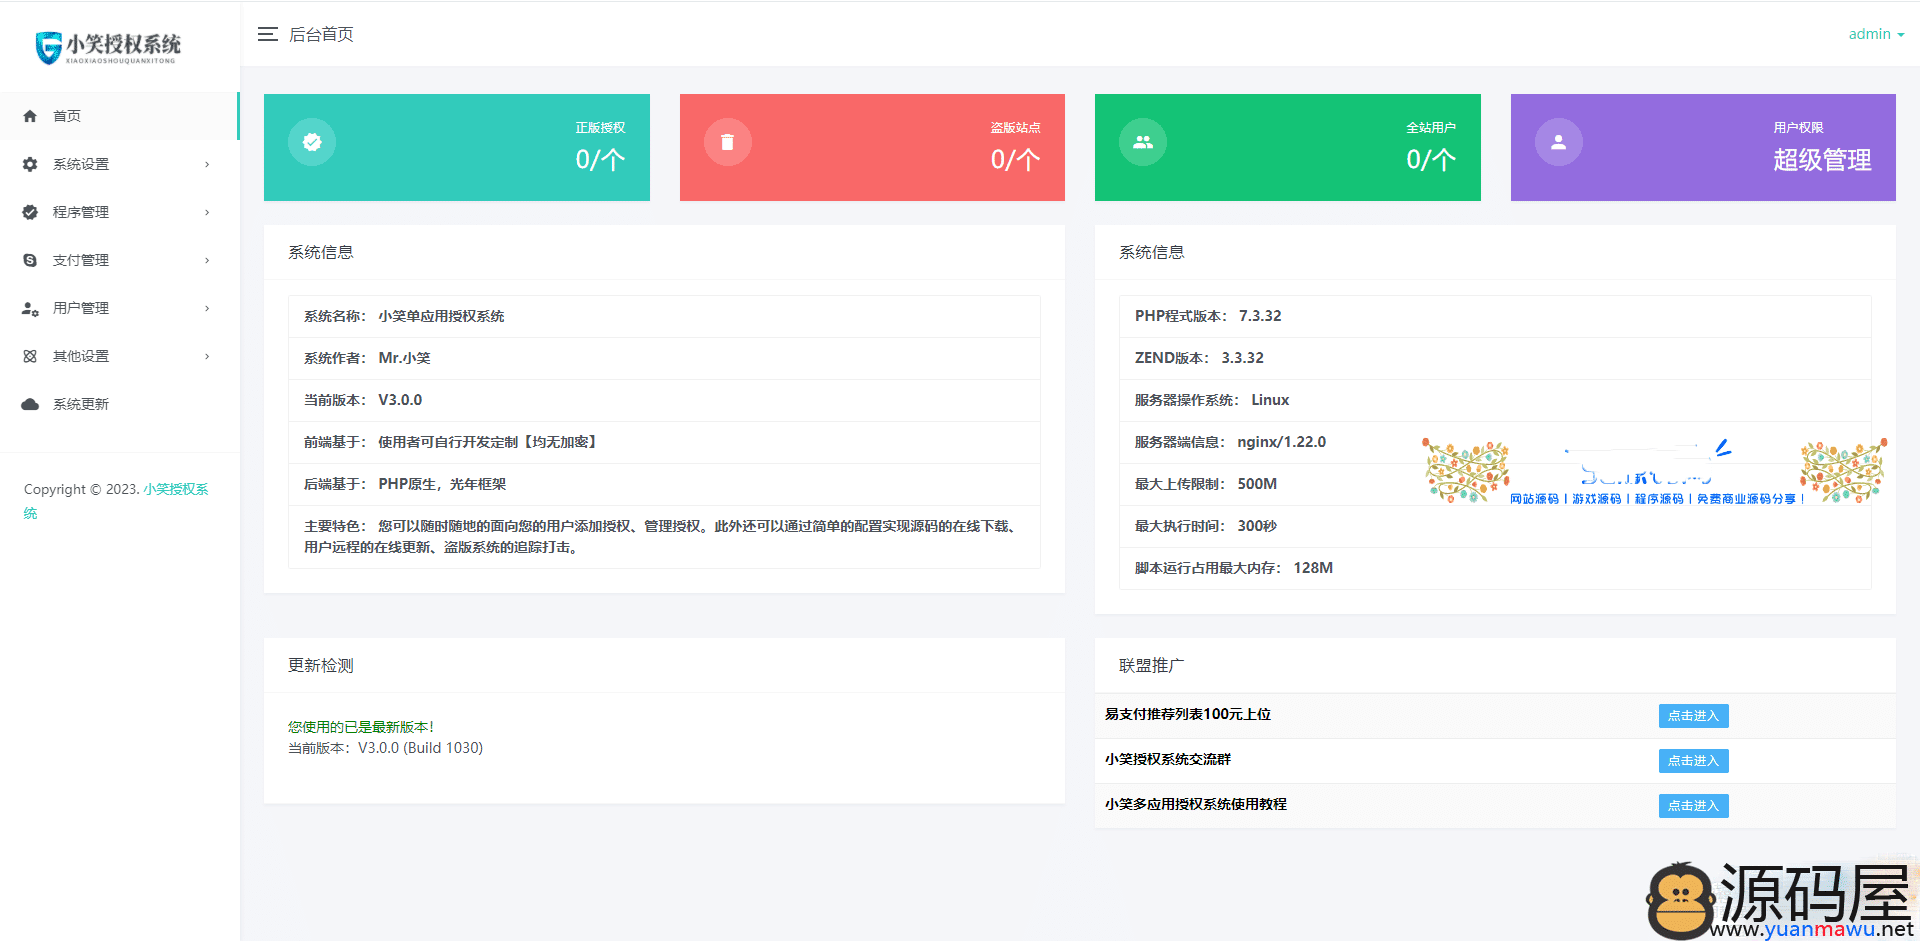Open the 用户管理 menu item
This screenshot has height=941, width=1920.
119,308
